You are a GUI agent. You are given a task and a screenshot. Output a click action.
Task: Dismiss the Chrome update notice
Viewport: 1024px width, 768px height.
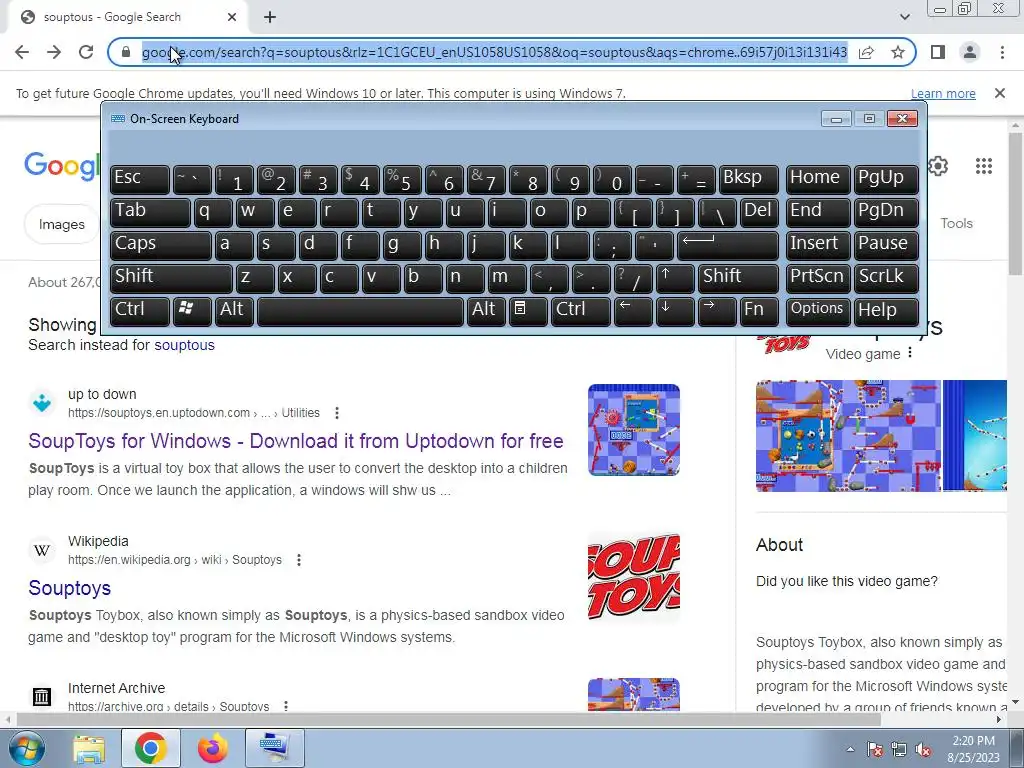coord(999,93)
